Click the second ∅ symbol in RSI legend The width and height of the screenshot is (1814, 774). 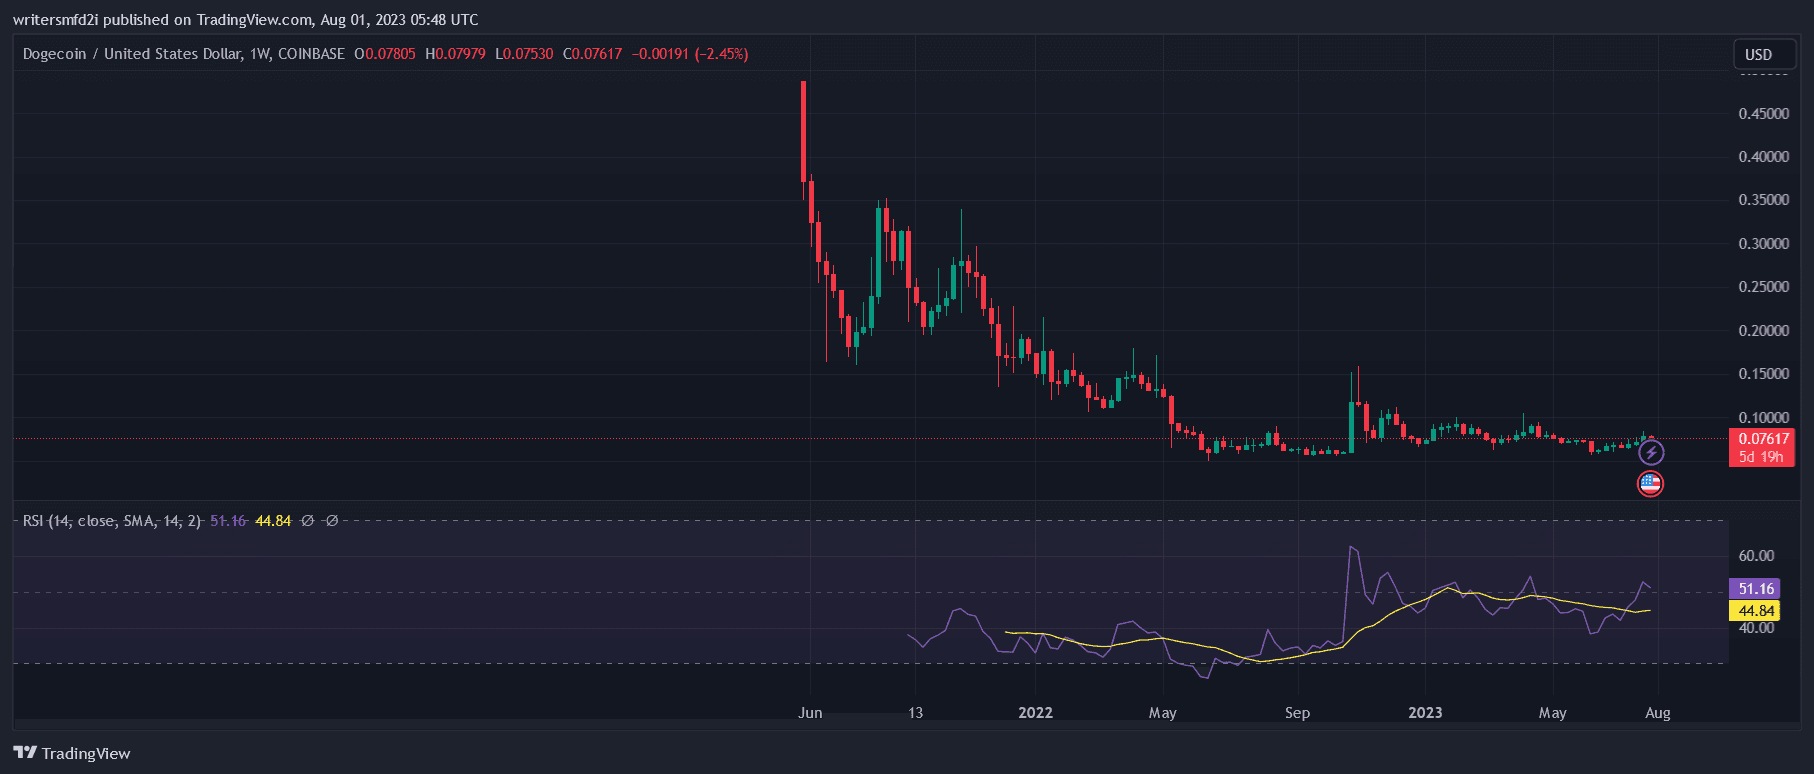point(332,521)
